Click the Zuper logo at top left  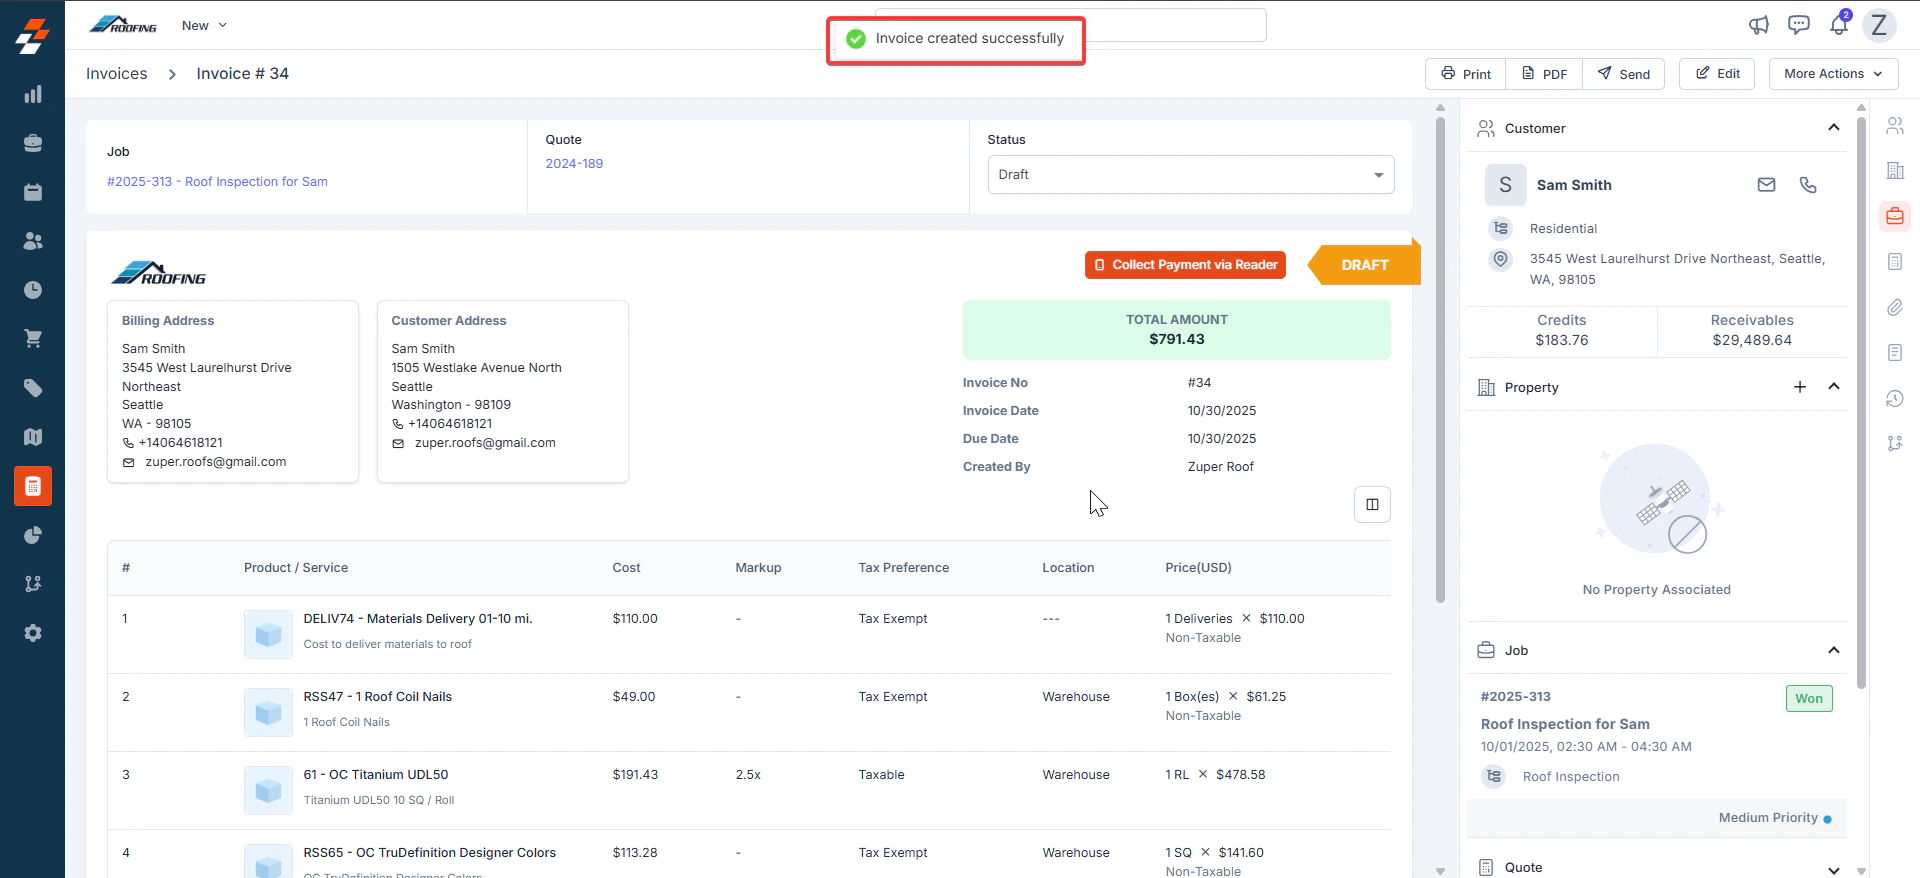click(32, 36)
